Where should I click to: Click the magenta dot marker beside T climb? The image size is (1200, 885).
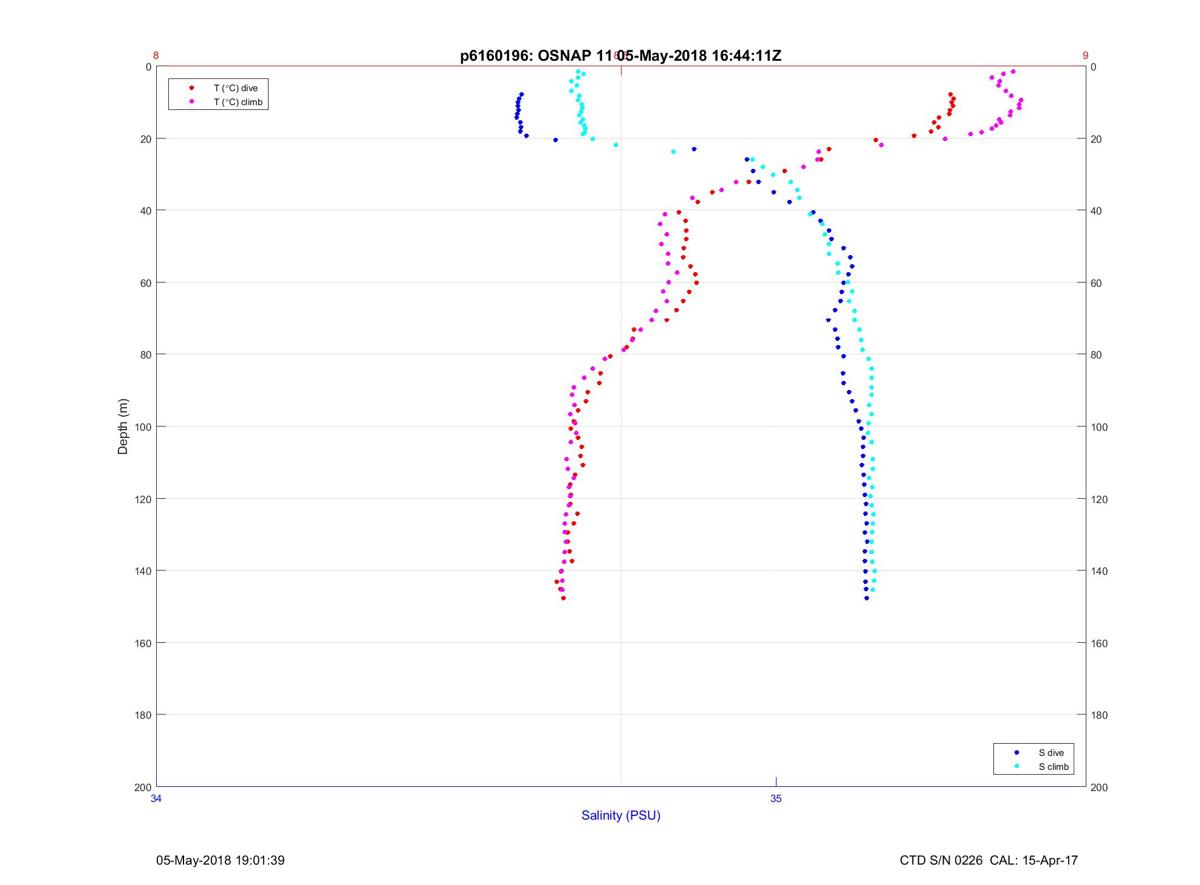[x=191, y=102]
